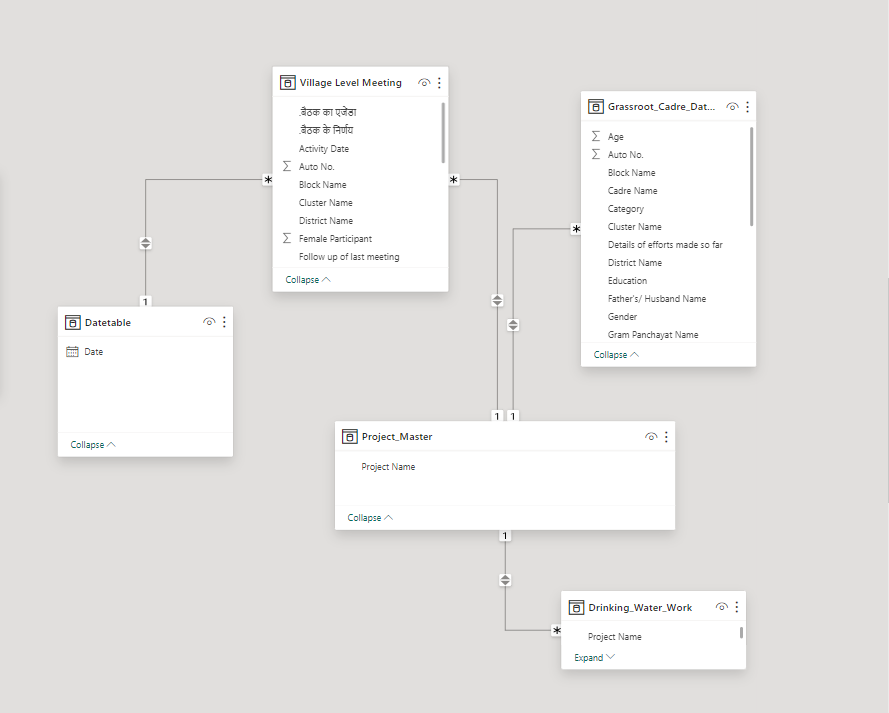Open more options for Village Level Meeting
Image resolution: width=889 pixels, height=713 pixels.
pos(439,83)
